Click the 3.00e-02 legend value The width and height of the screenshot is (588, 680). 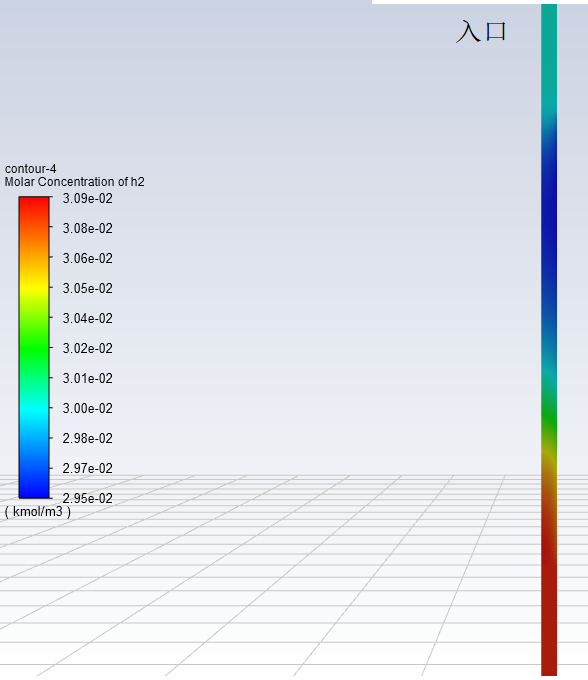click(88, 408)
